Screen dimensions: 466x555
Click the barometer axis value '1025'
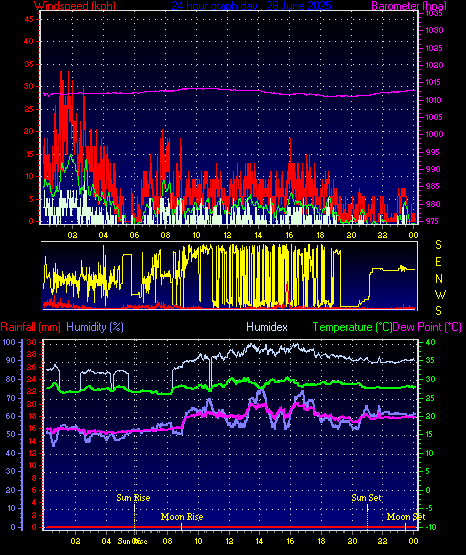pyautogui.click(x=434, y=48)
